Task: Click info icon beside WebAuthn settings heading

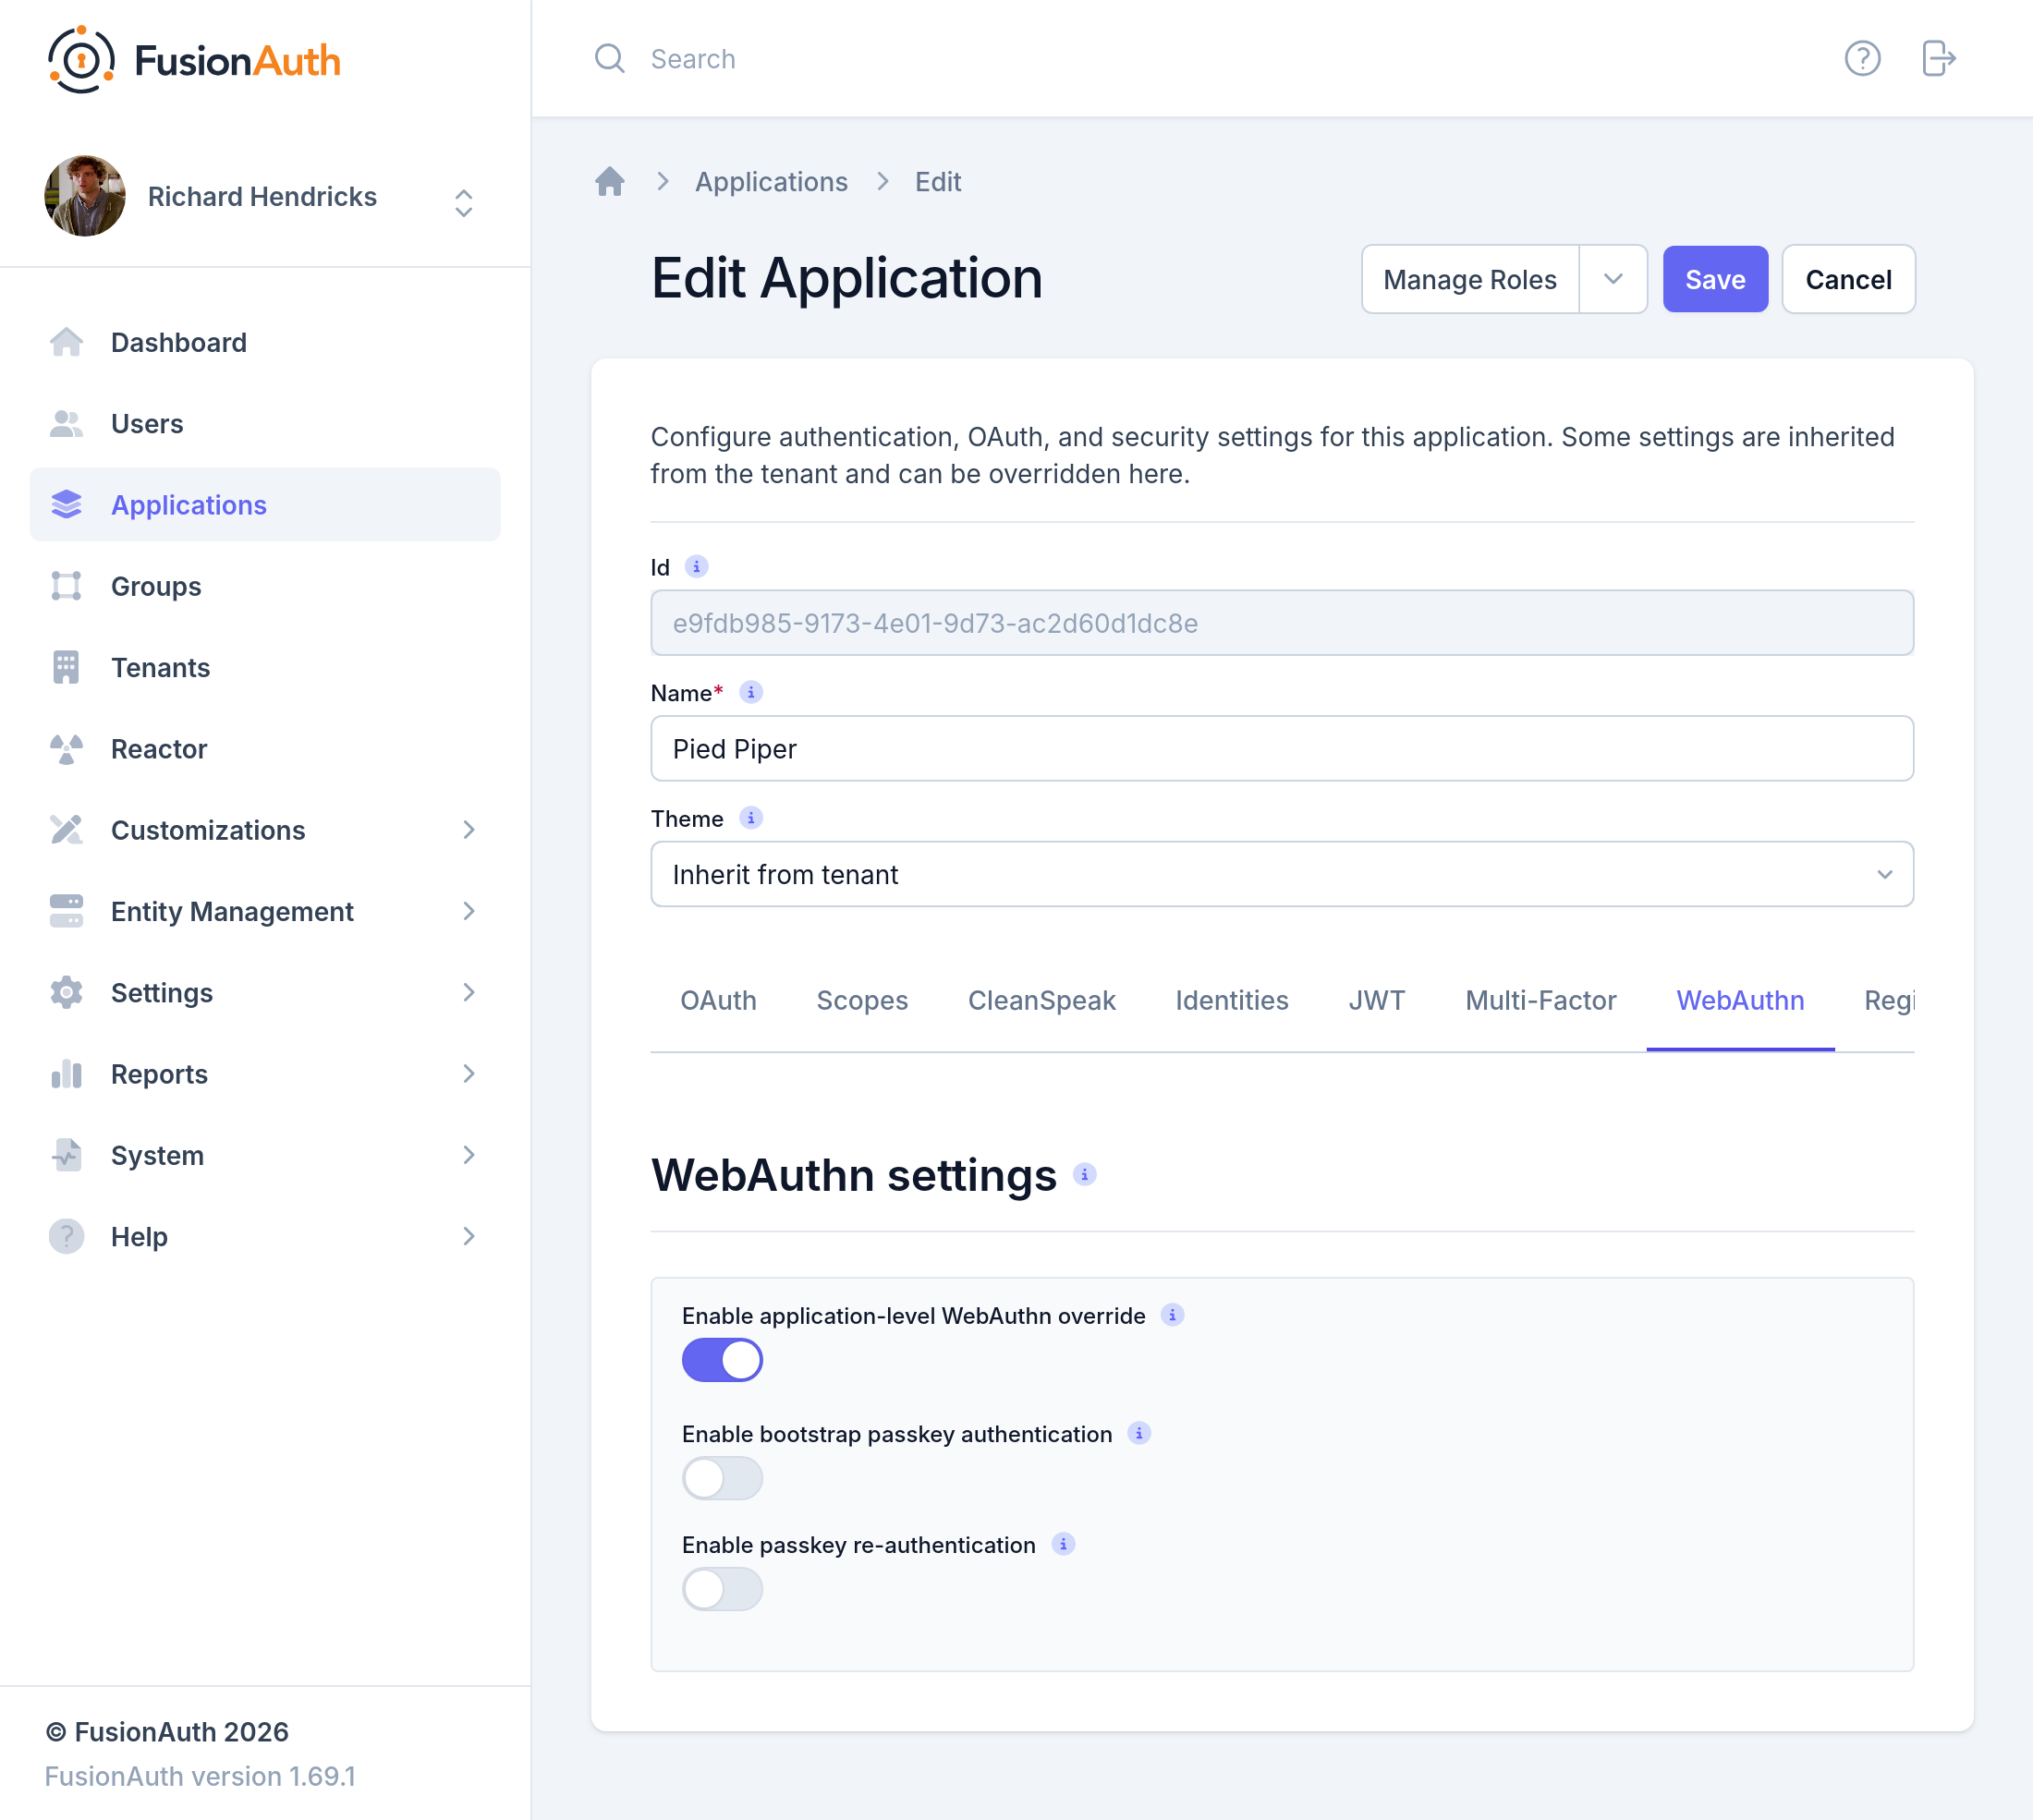Action: click(x=1084, y=1175)
